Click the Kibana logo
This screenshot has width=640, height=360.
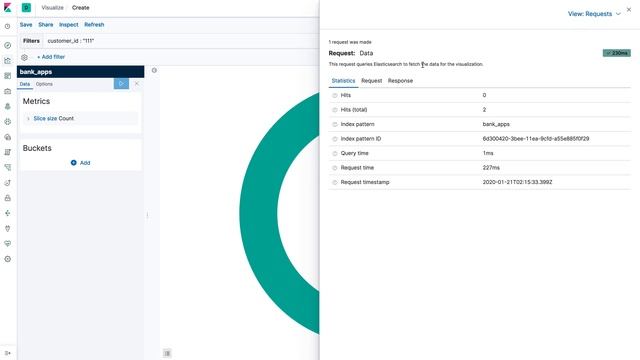pos(7,8)
